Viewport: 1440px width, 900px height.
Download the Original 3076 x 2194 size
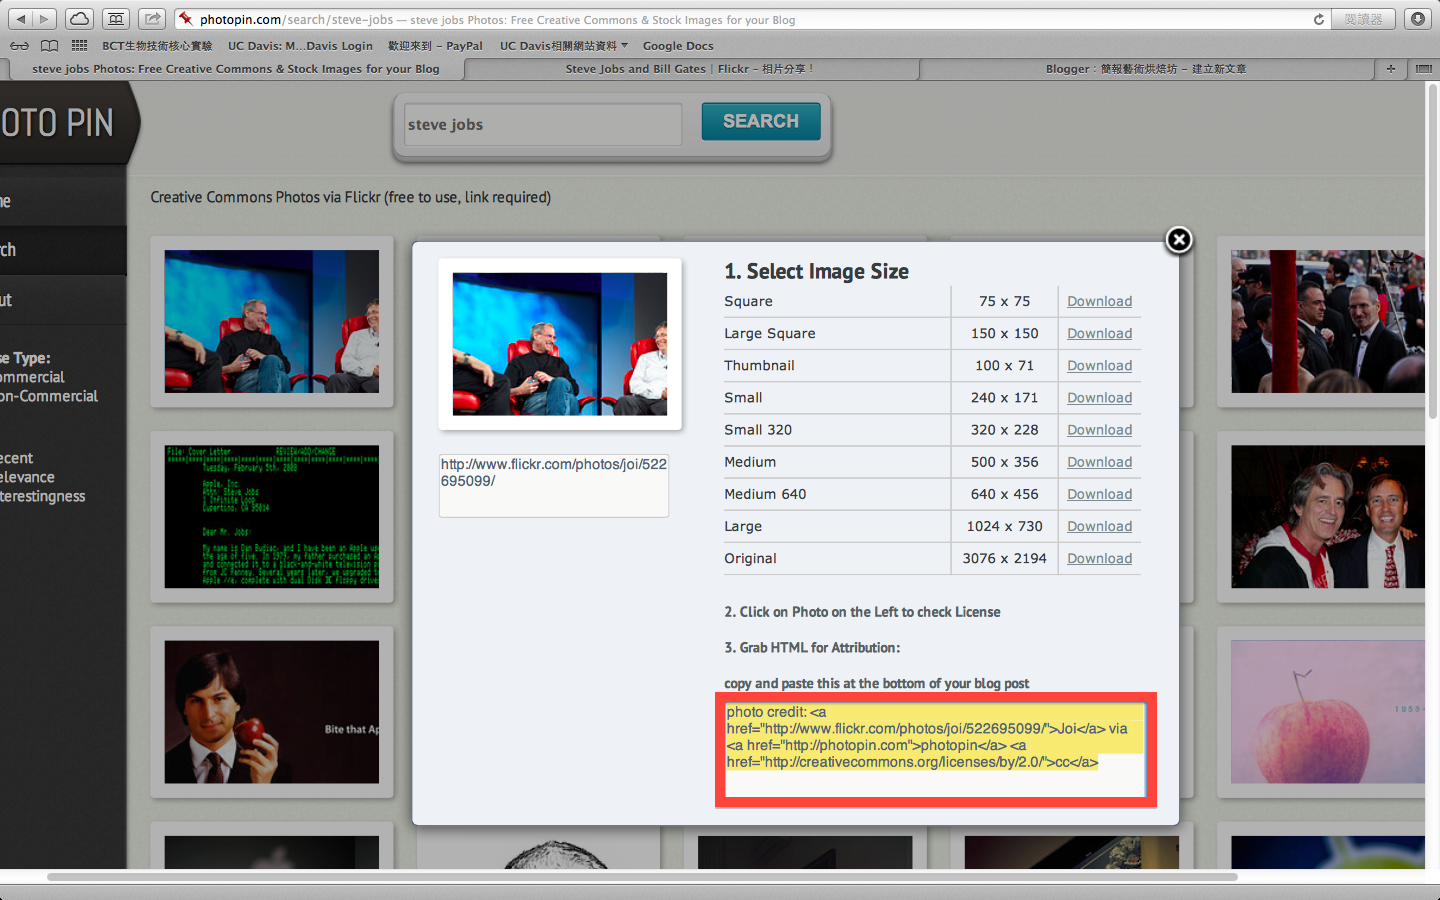[x=1099, y=558]
